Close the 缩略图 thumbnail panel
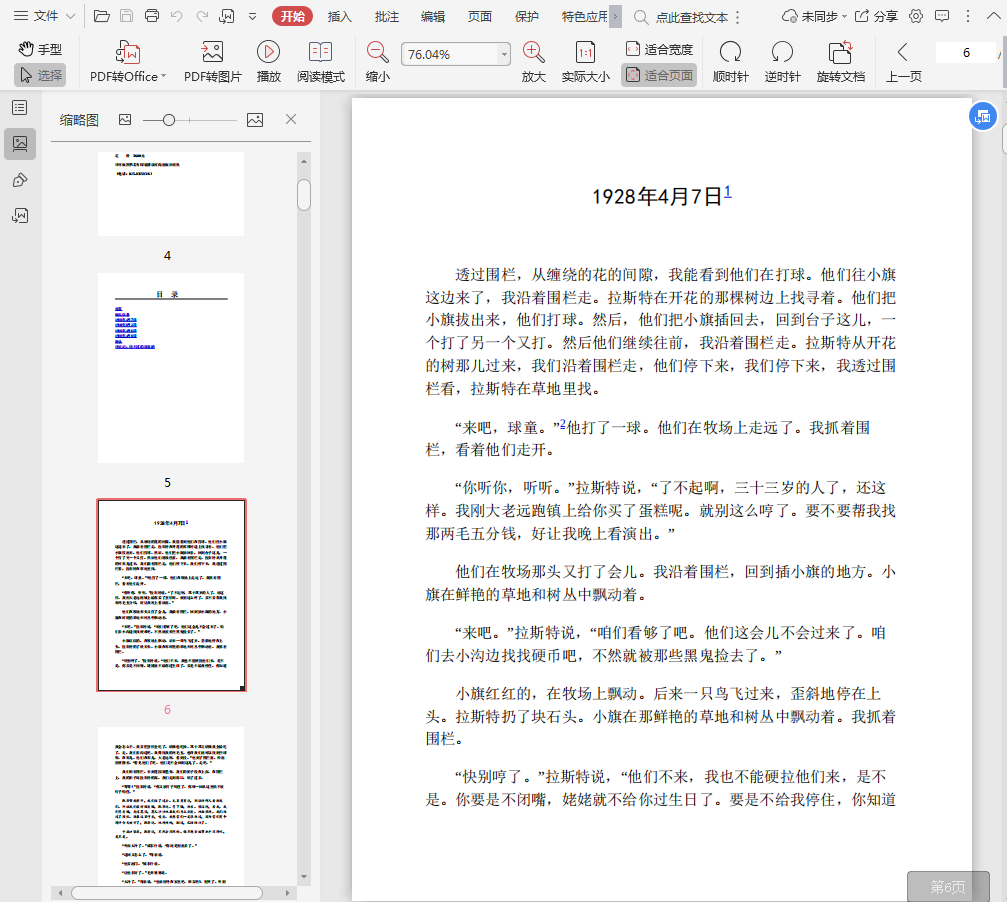 click(x=291, y=119)
